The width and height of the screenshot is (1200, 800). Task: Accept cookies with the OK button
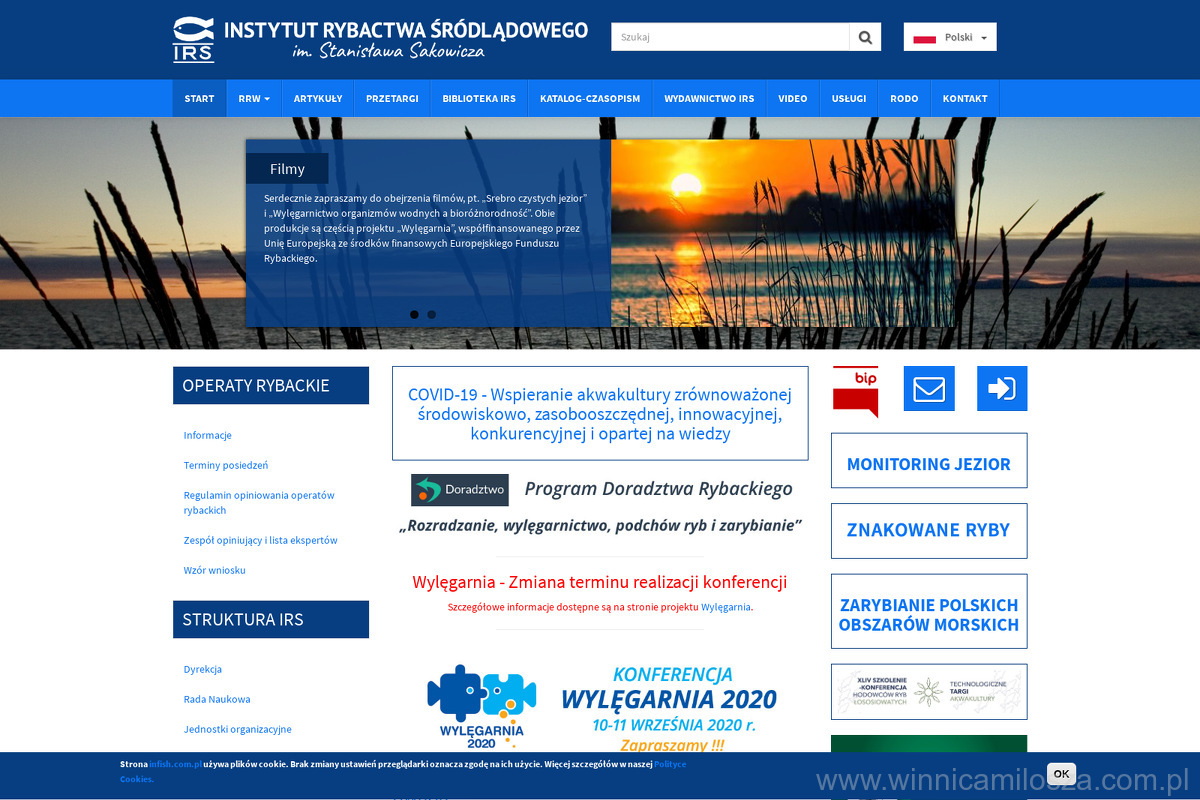pos(1061,773)
